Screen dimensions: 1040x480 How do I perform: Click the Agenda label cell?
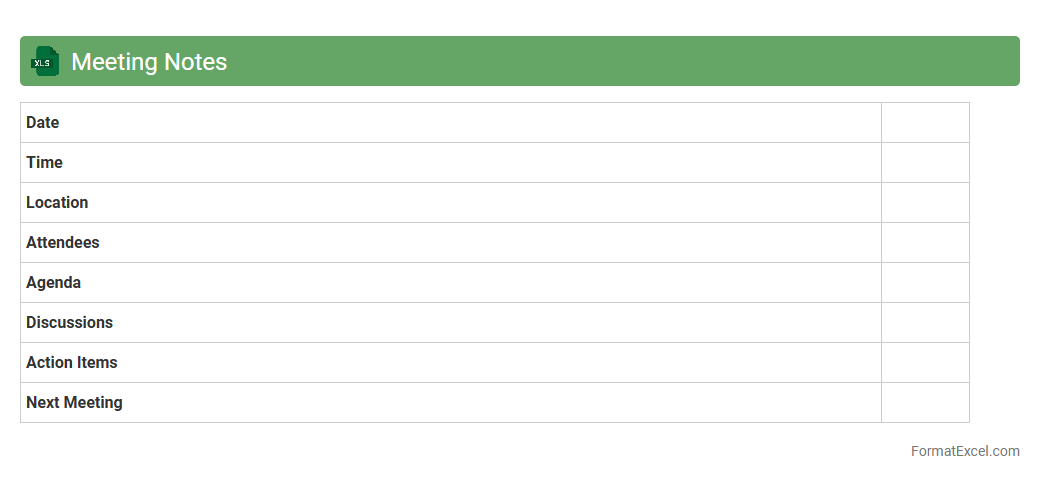(450, 283)
